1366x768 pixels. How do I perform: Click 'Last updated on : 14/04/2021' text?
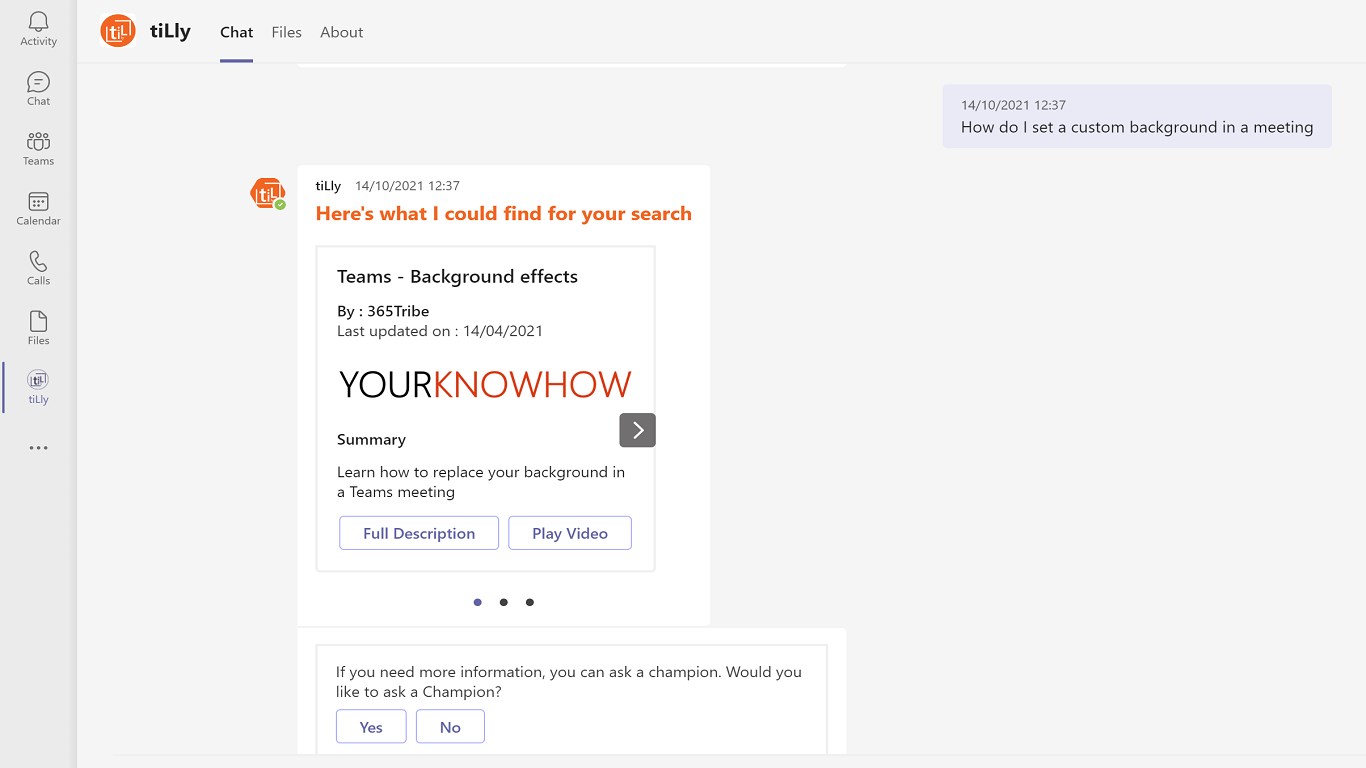(x=440, y=331)
